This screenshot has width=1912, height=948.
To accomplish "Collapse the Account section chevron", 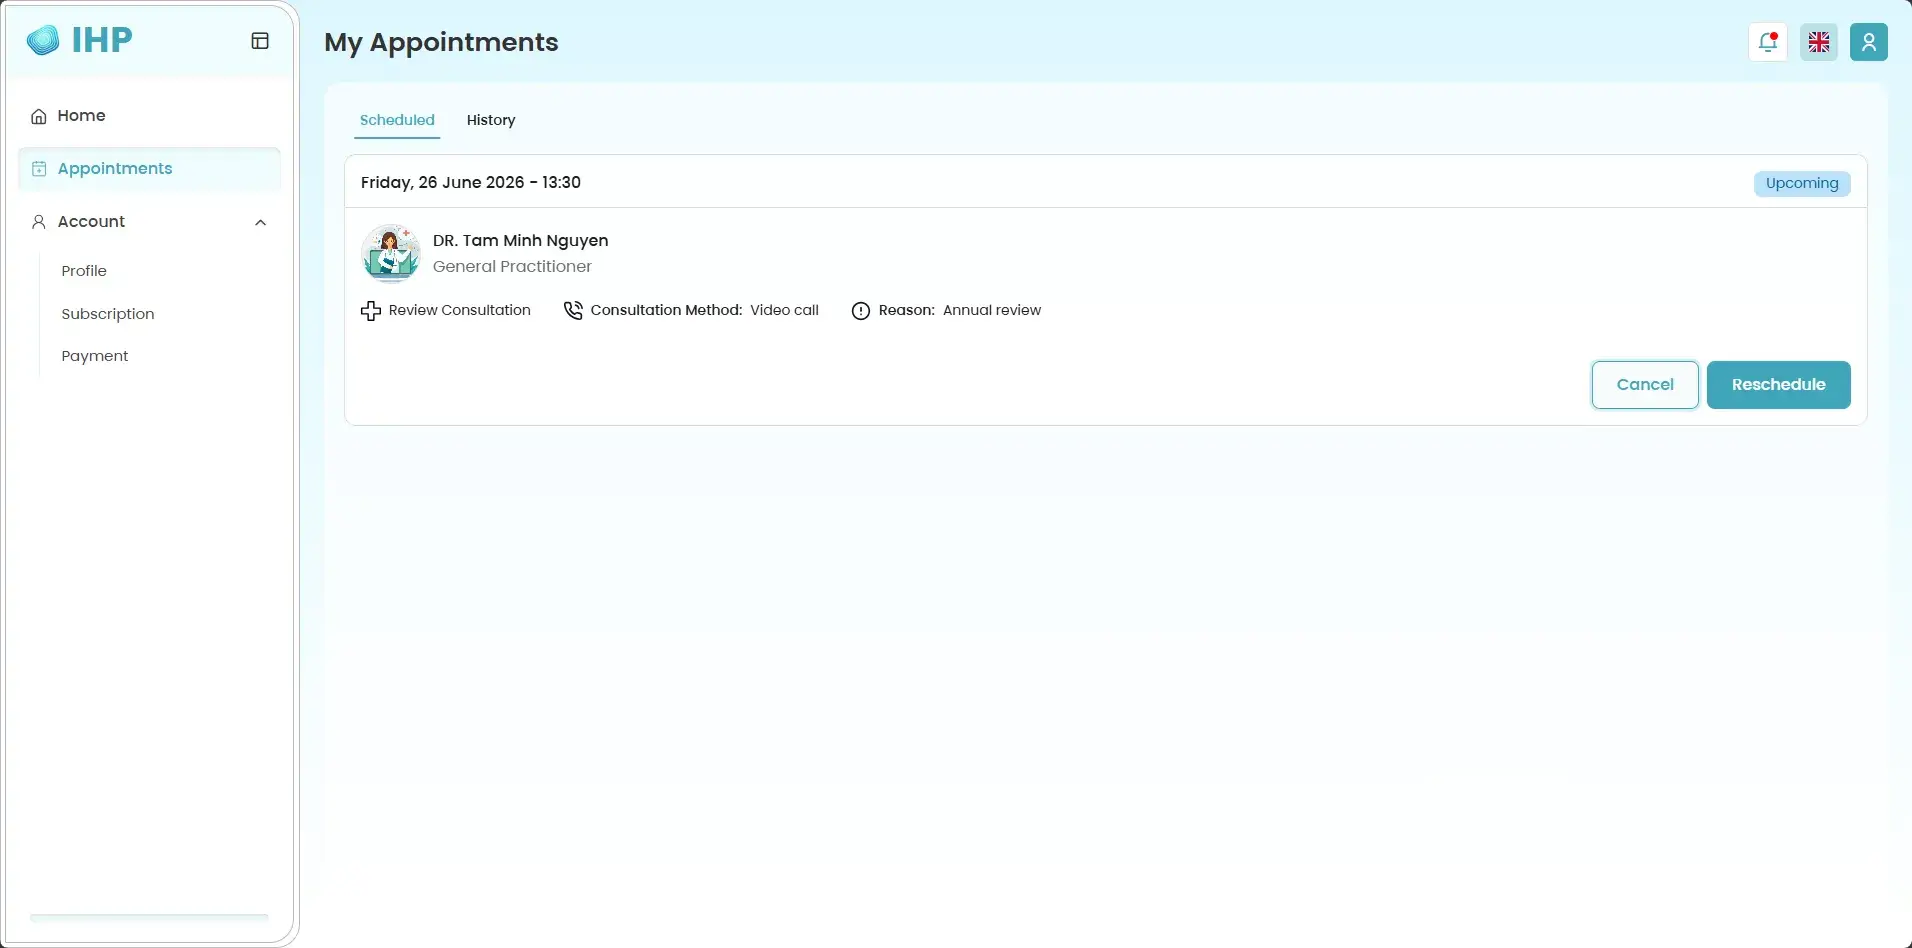I will point(261,222).
